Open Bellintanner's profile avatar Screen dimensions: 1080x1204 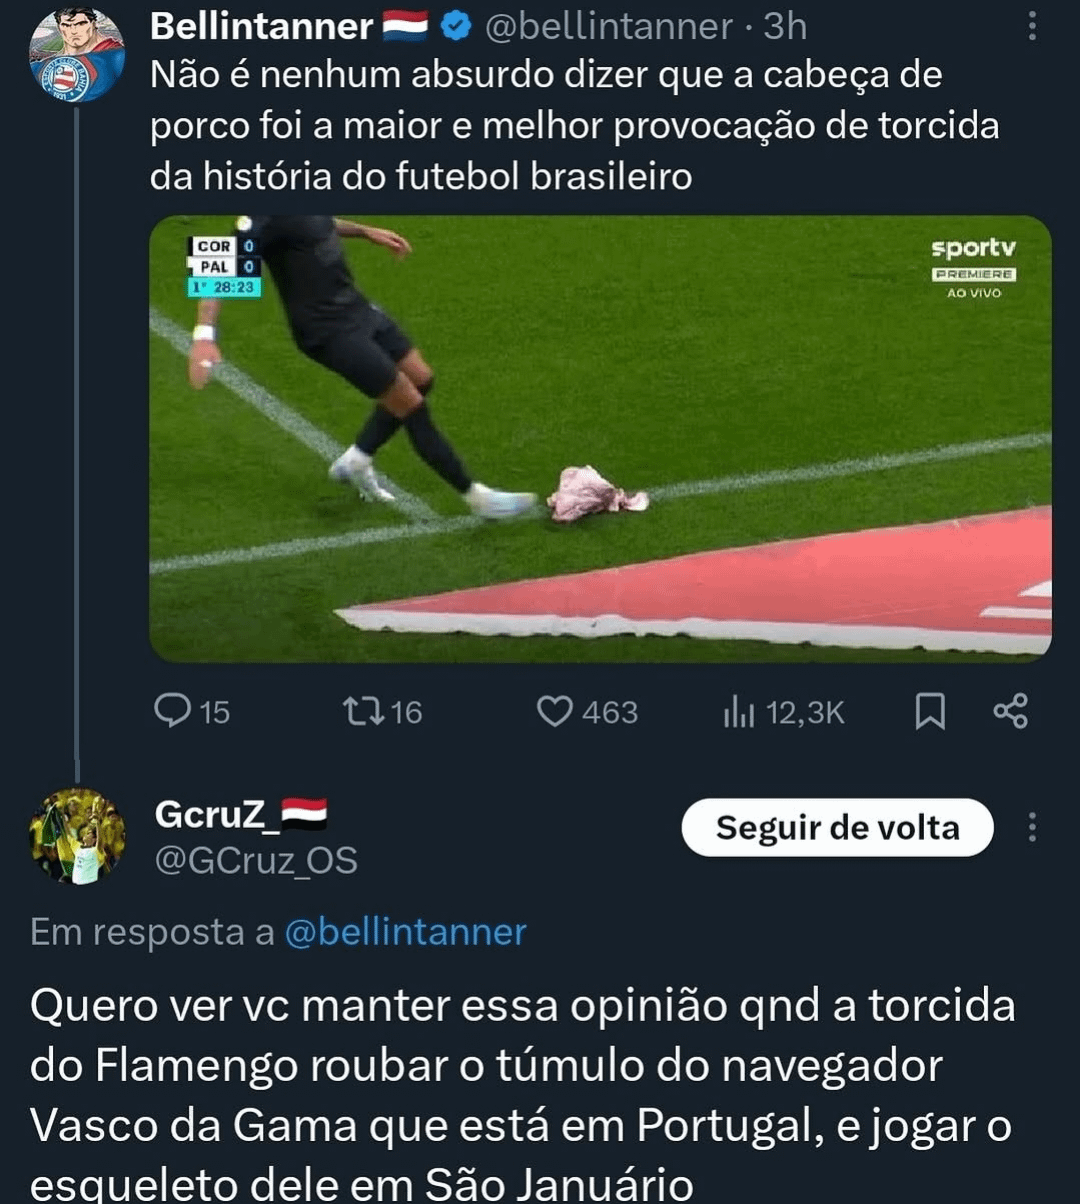point(77,54)
